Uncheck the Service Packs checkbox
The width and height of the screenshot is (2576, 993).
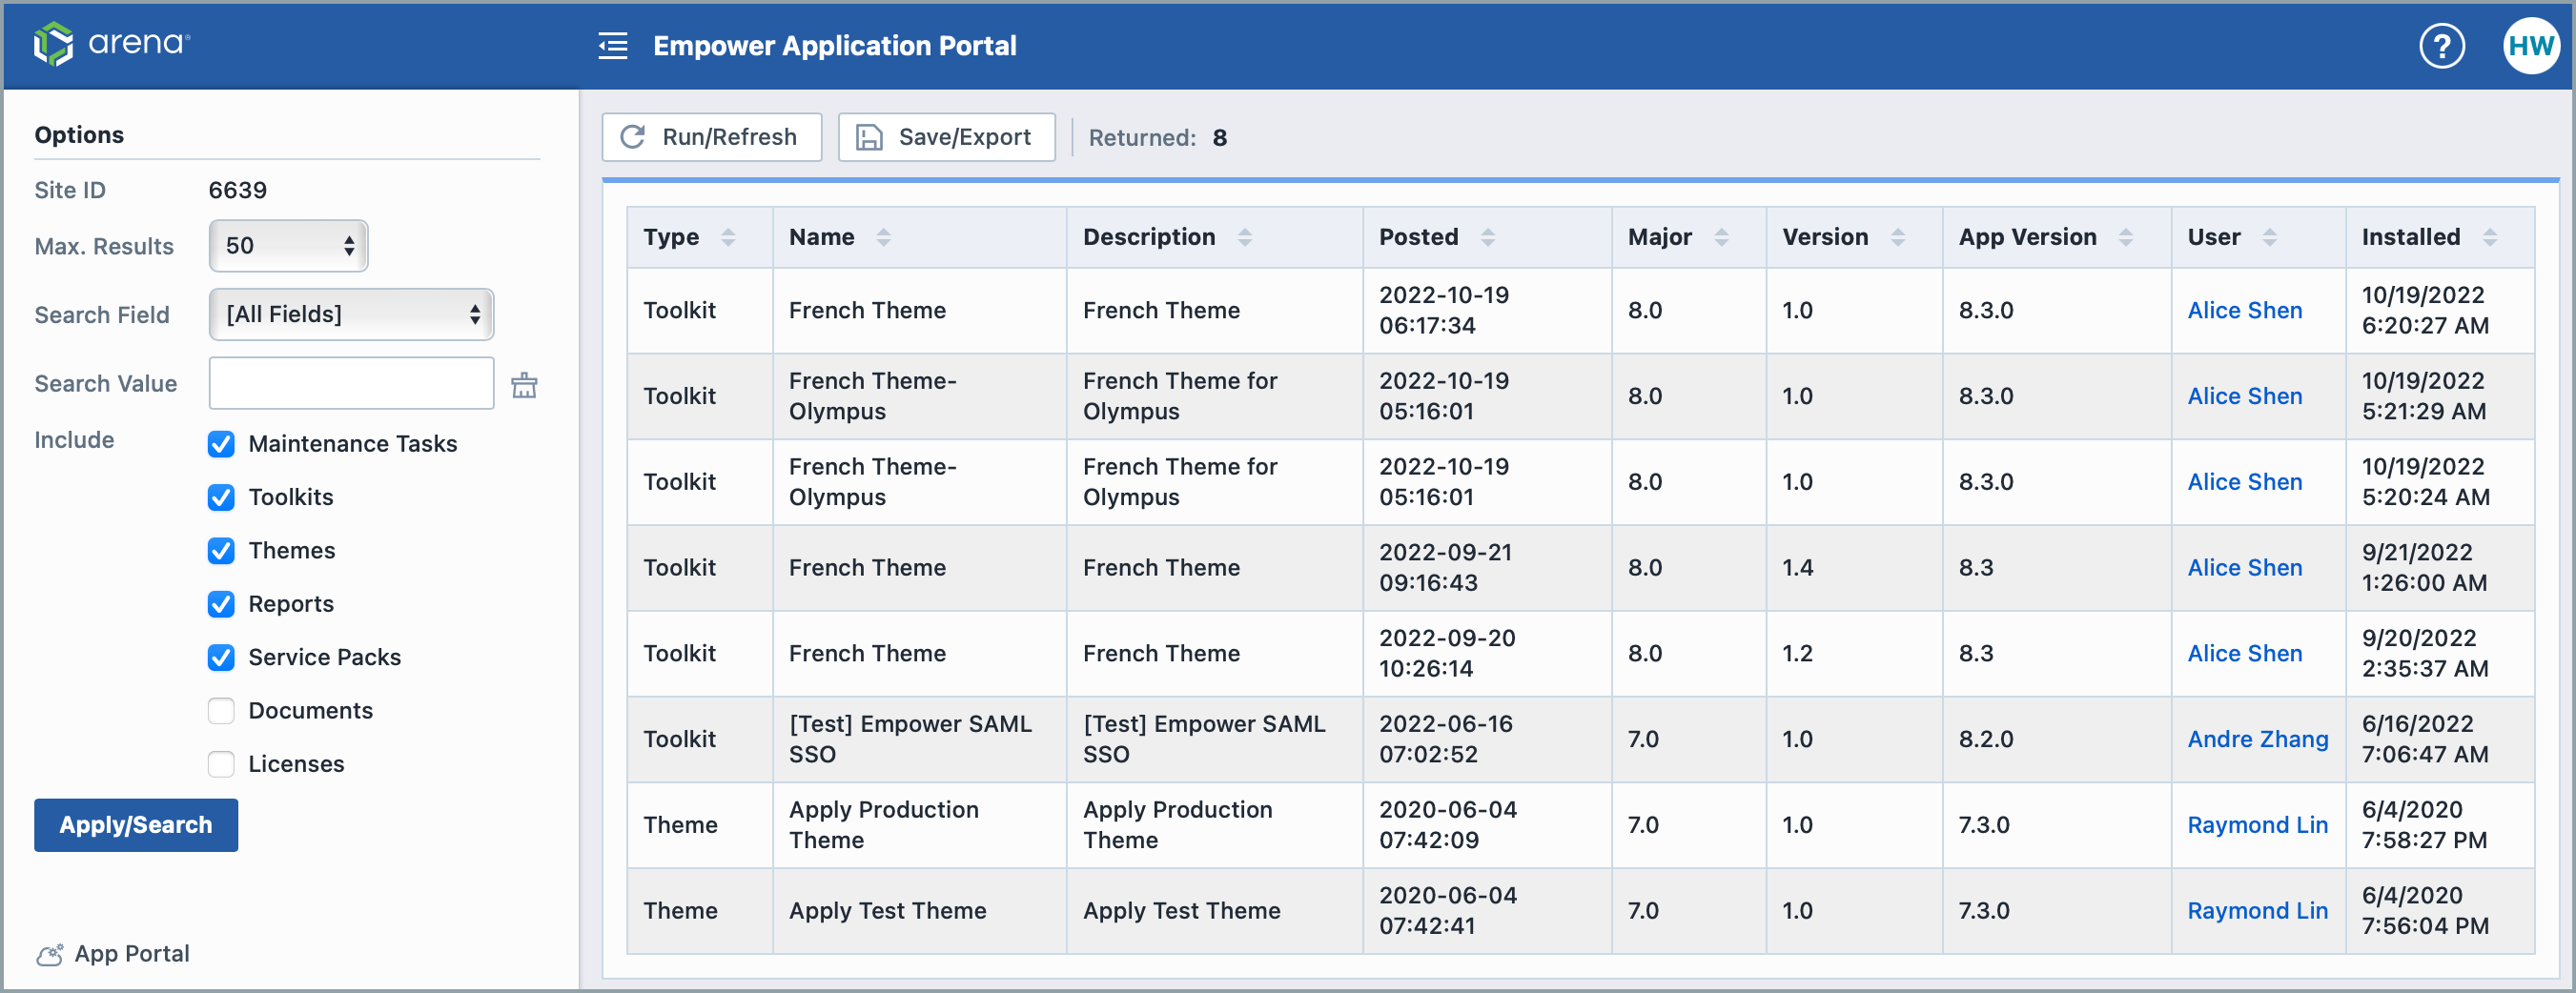(x=221, y=657)
